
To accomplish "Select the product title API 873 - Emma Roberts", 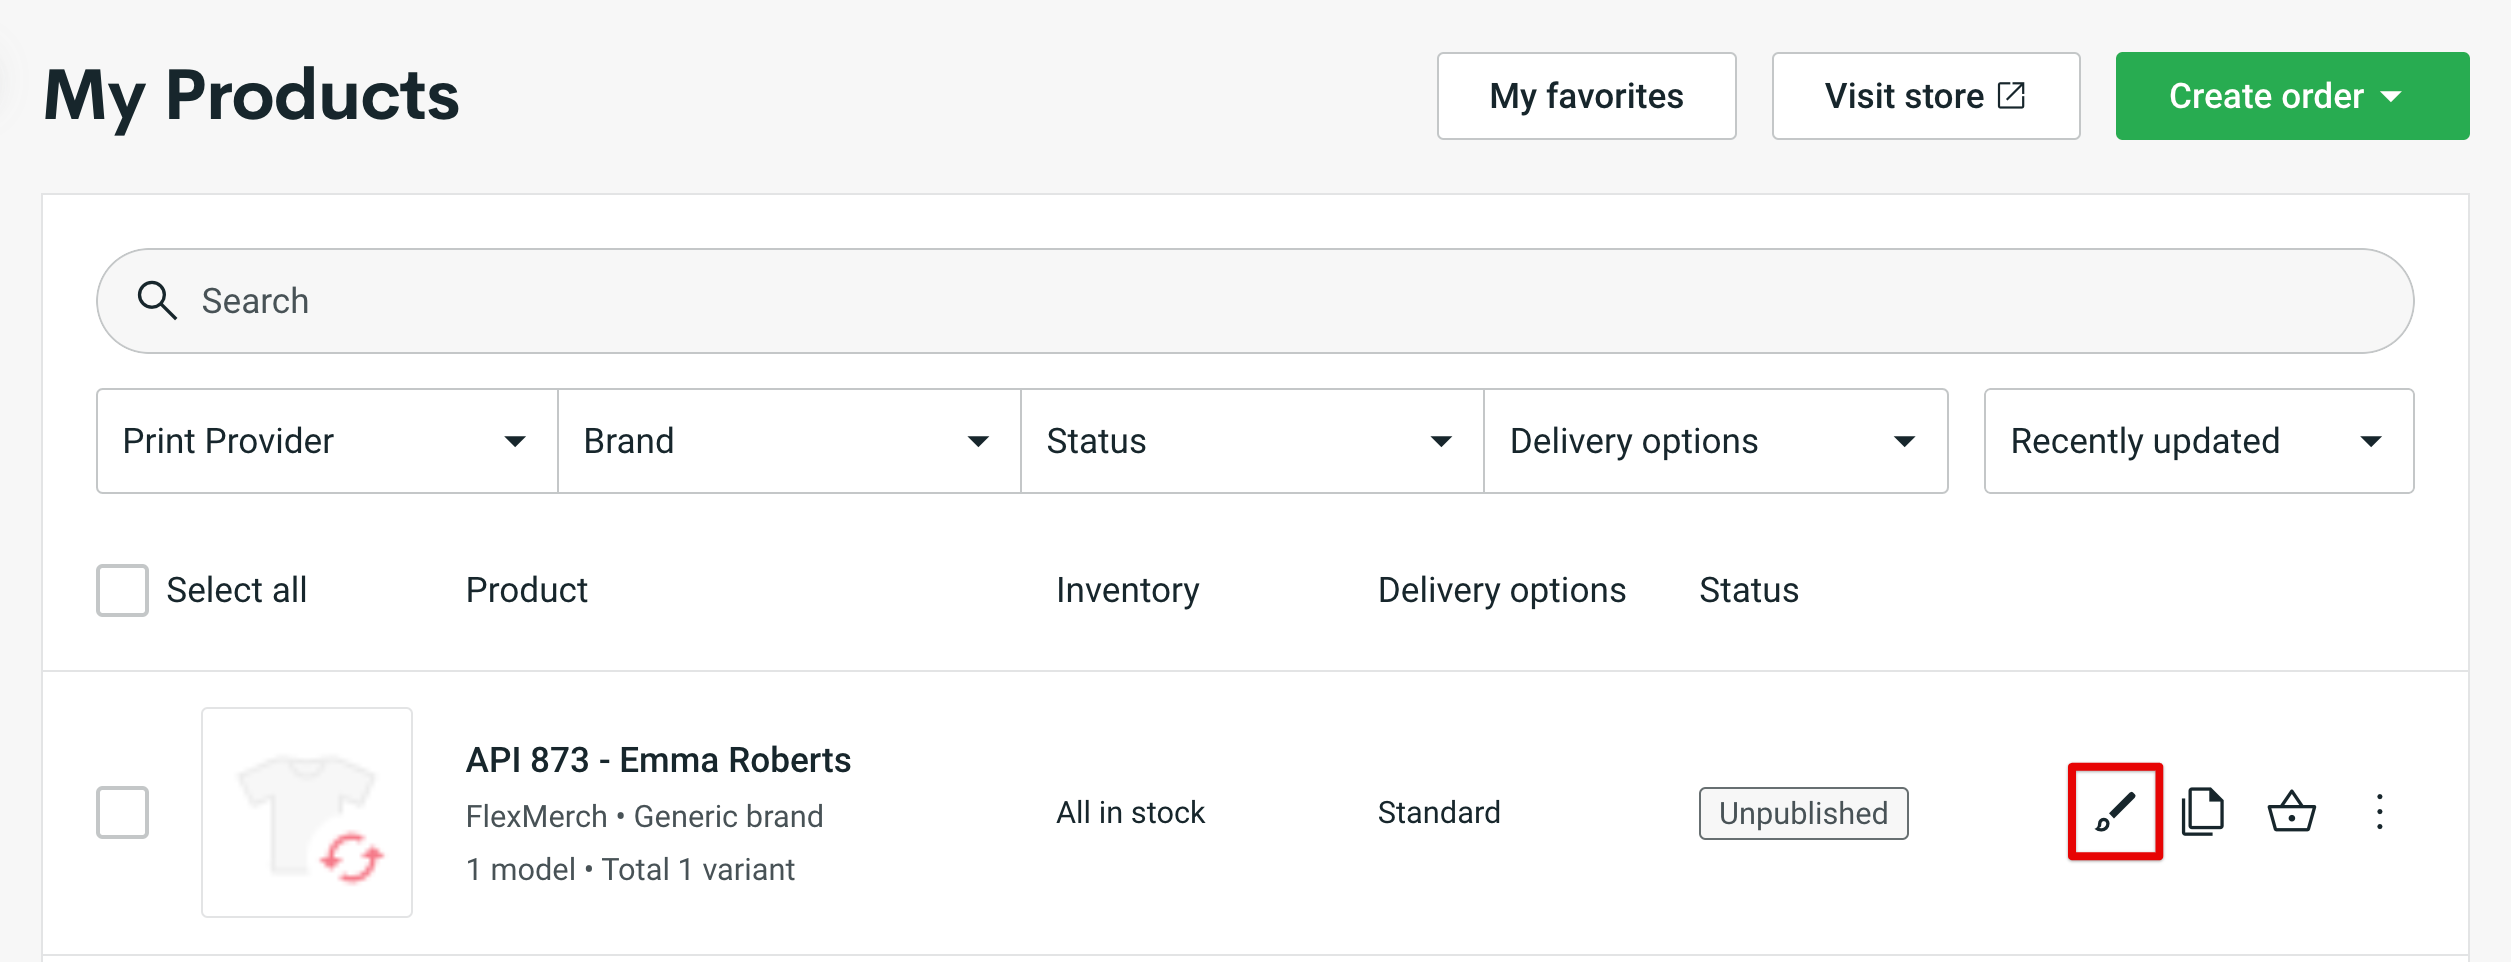I will [x=659, y=760].
